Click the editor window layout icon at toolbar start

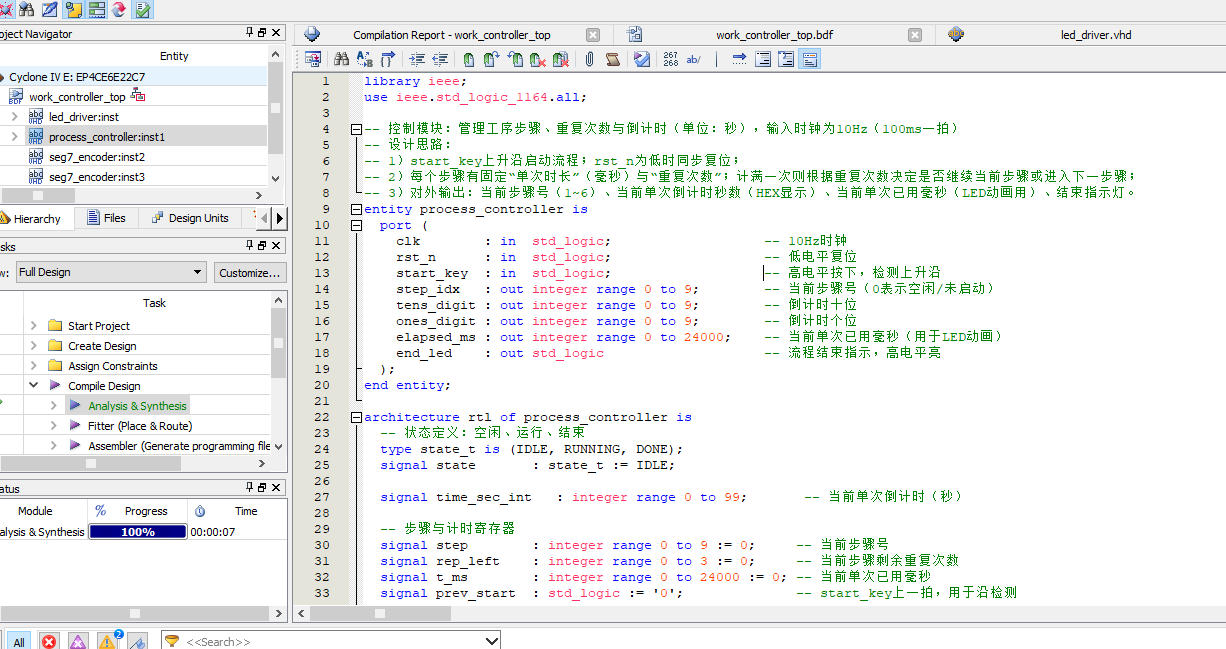[x=313, y=59]
